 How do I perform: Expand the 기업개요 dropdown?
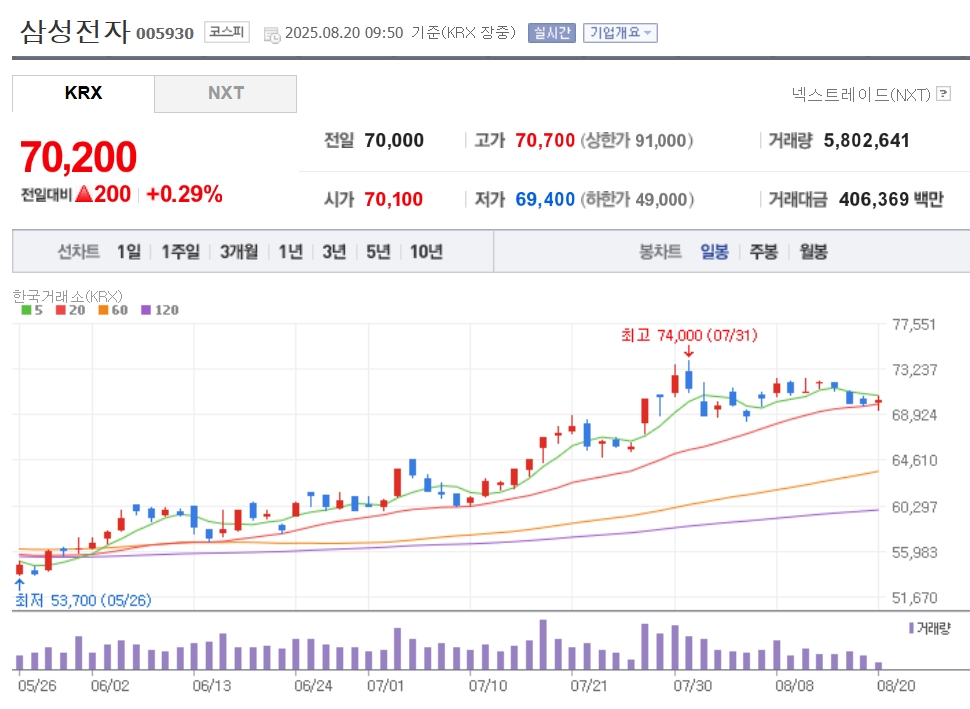pyautogui.click(x=620, y=33)
